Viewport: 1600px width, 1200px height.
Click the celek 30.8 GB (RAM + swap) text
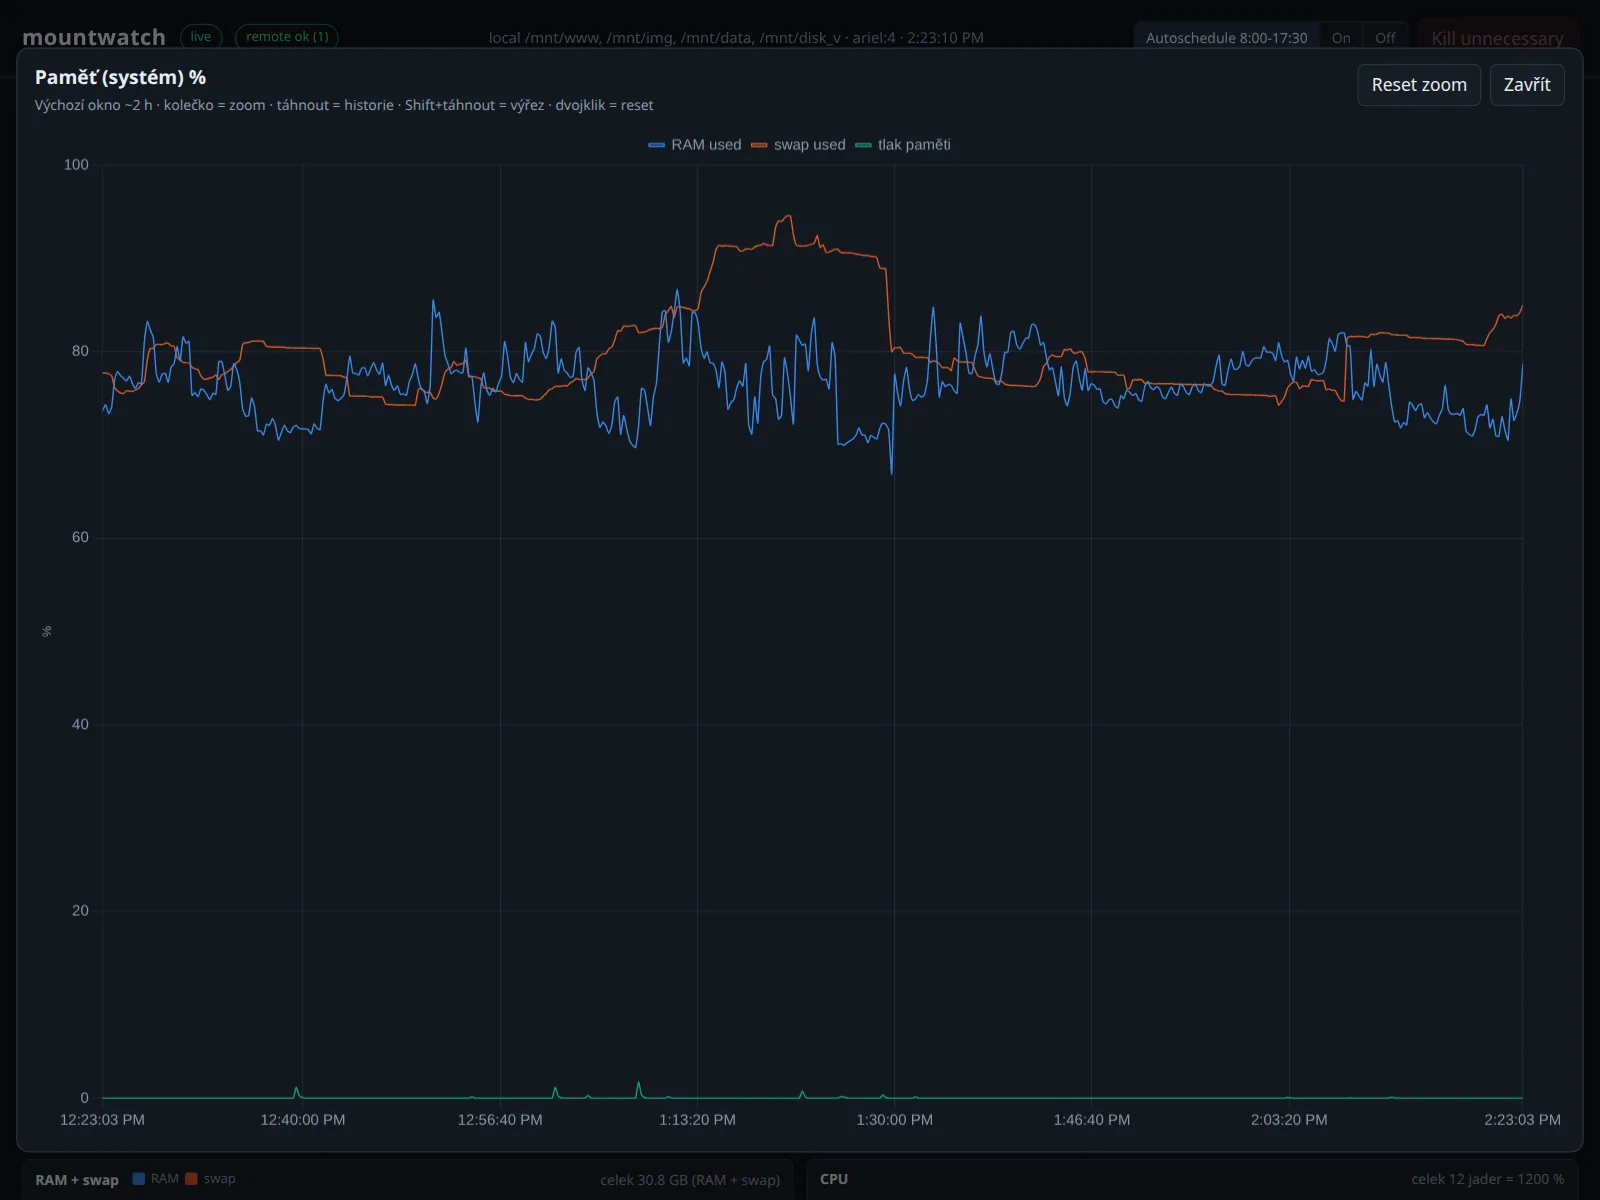pyautogui.click(x=690, y=1180)
